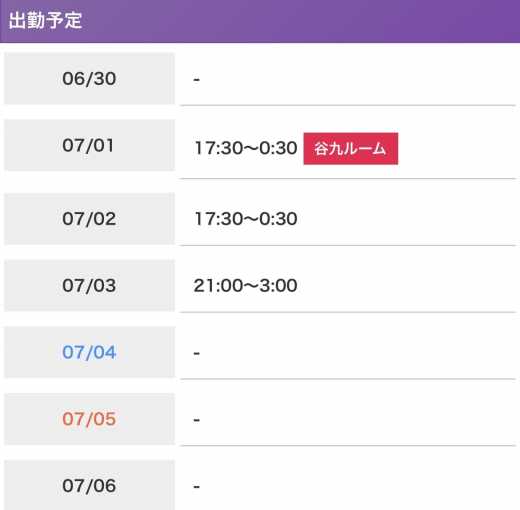Image resolution: width=520 pixels, height=510 pixels.
Task: Click the dash entry for 07/04
Action: coord(197,353)
